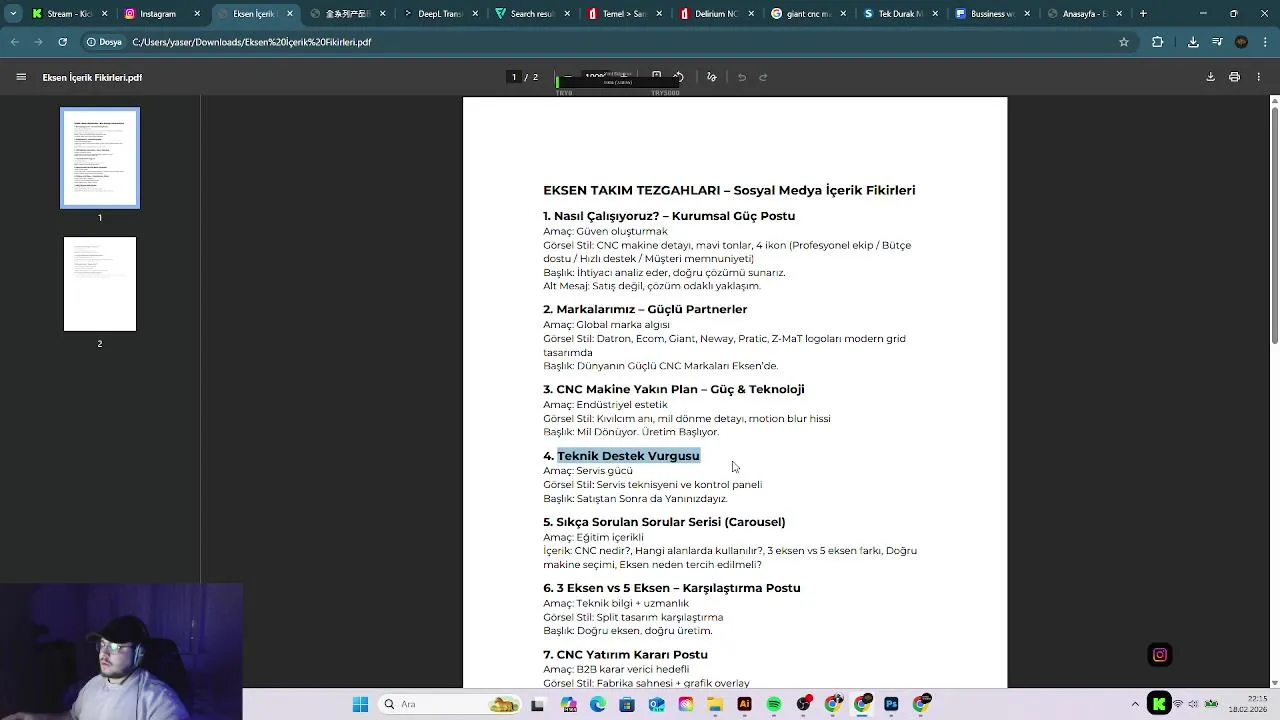
Task: Click highlighted text 'Teknik Destek Vurgusu'
Action: click(x=628, y=456)
